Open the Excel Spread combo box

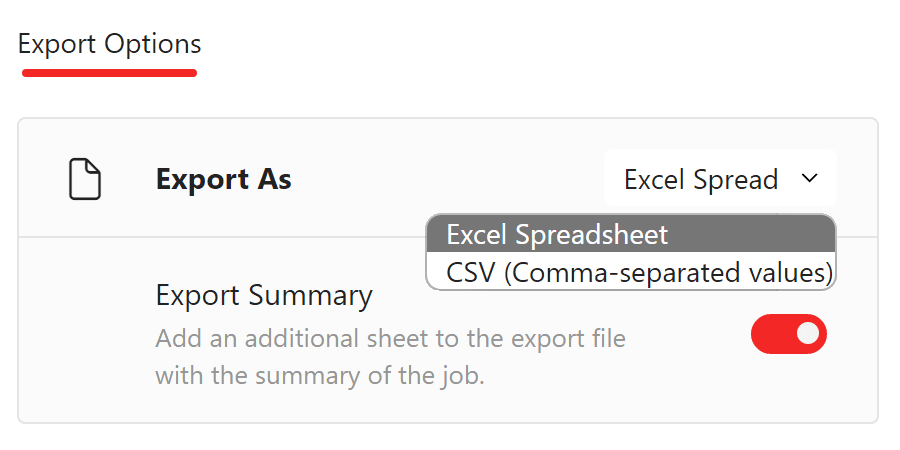point(720,179)
